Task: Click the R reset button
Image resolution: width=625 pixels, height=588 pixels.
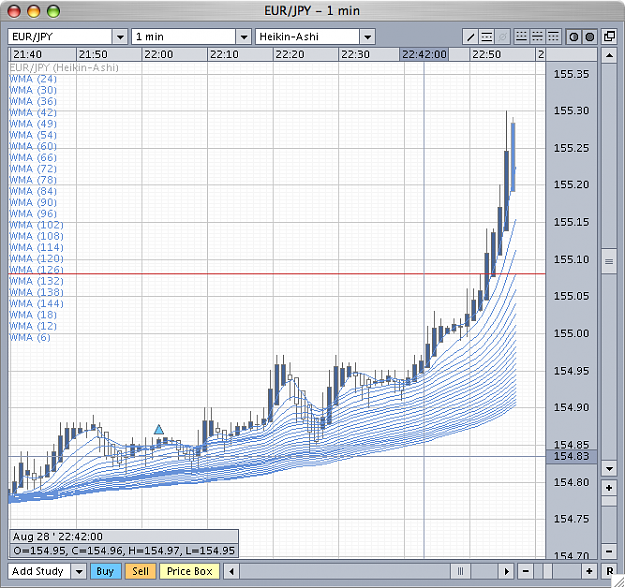Action: [x=609, y=572]
